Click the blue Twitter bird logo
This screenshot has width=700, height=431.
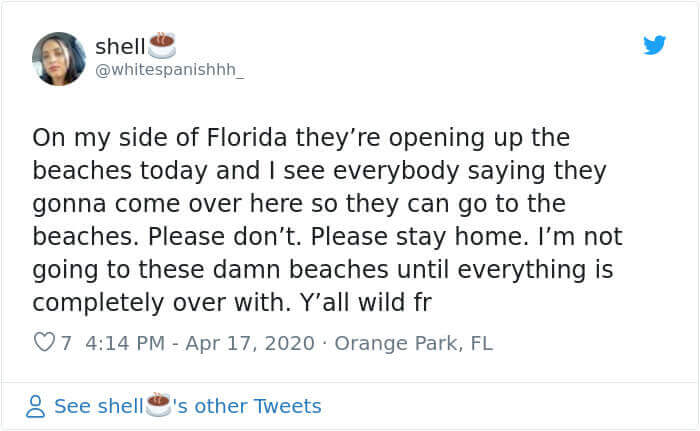point(654,45)
